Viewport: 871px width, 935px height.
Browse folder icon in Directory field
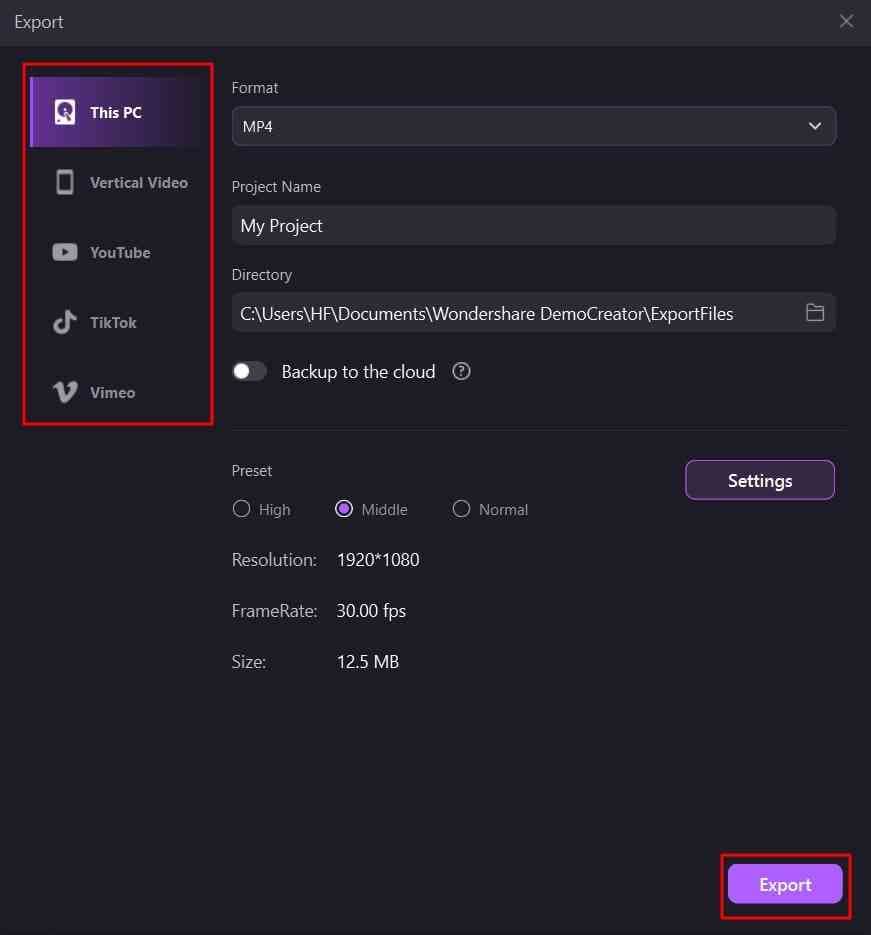coord(814,312)
